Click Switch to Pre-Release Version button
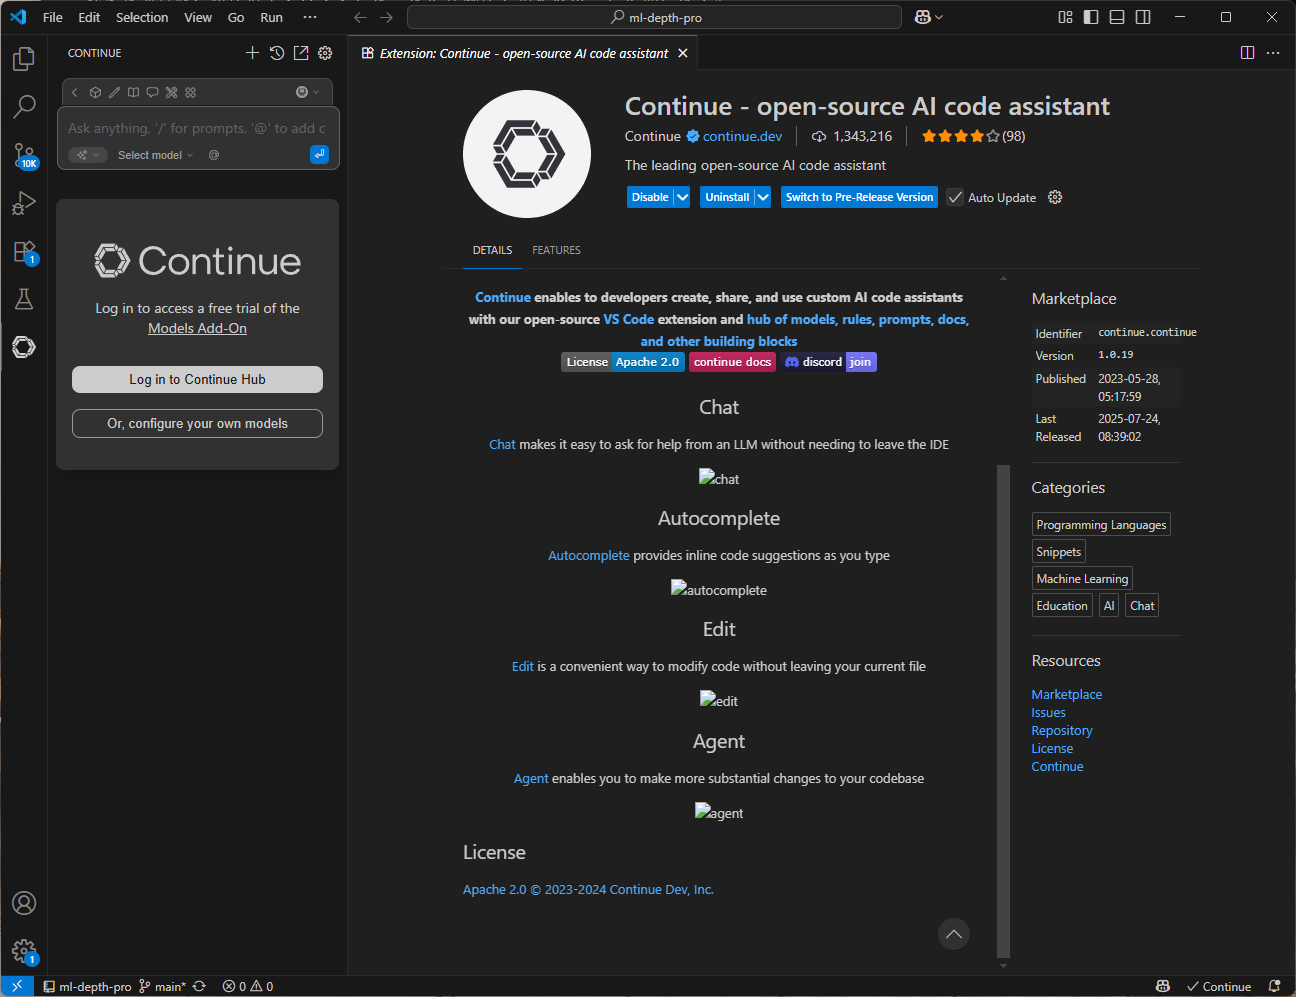 tap(859, 197)
